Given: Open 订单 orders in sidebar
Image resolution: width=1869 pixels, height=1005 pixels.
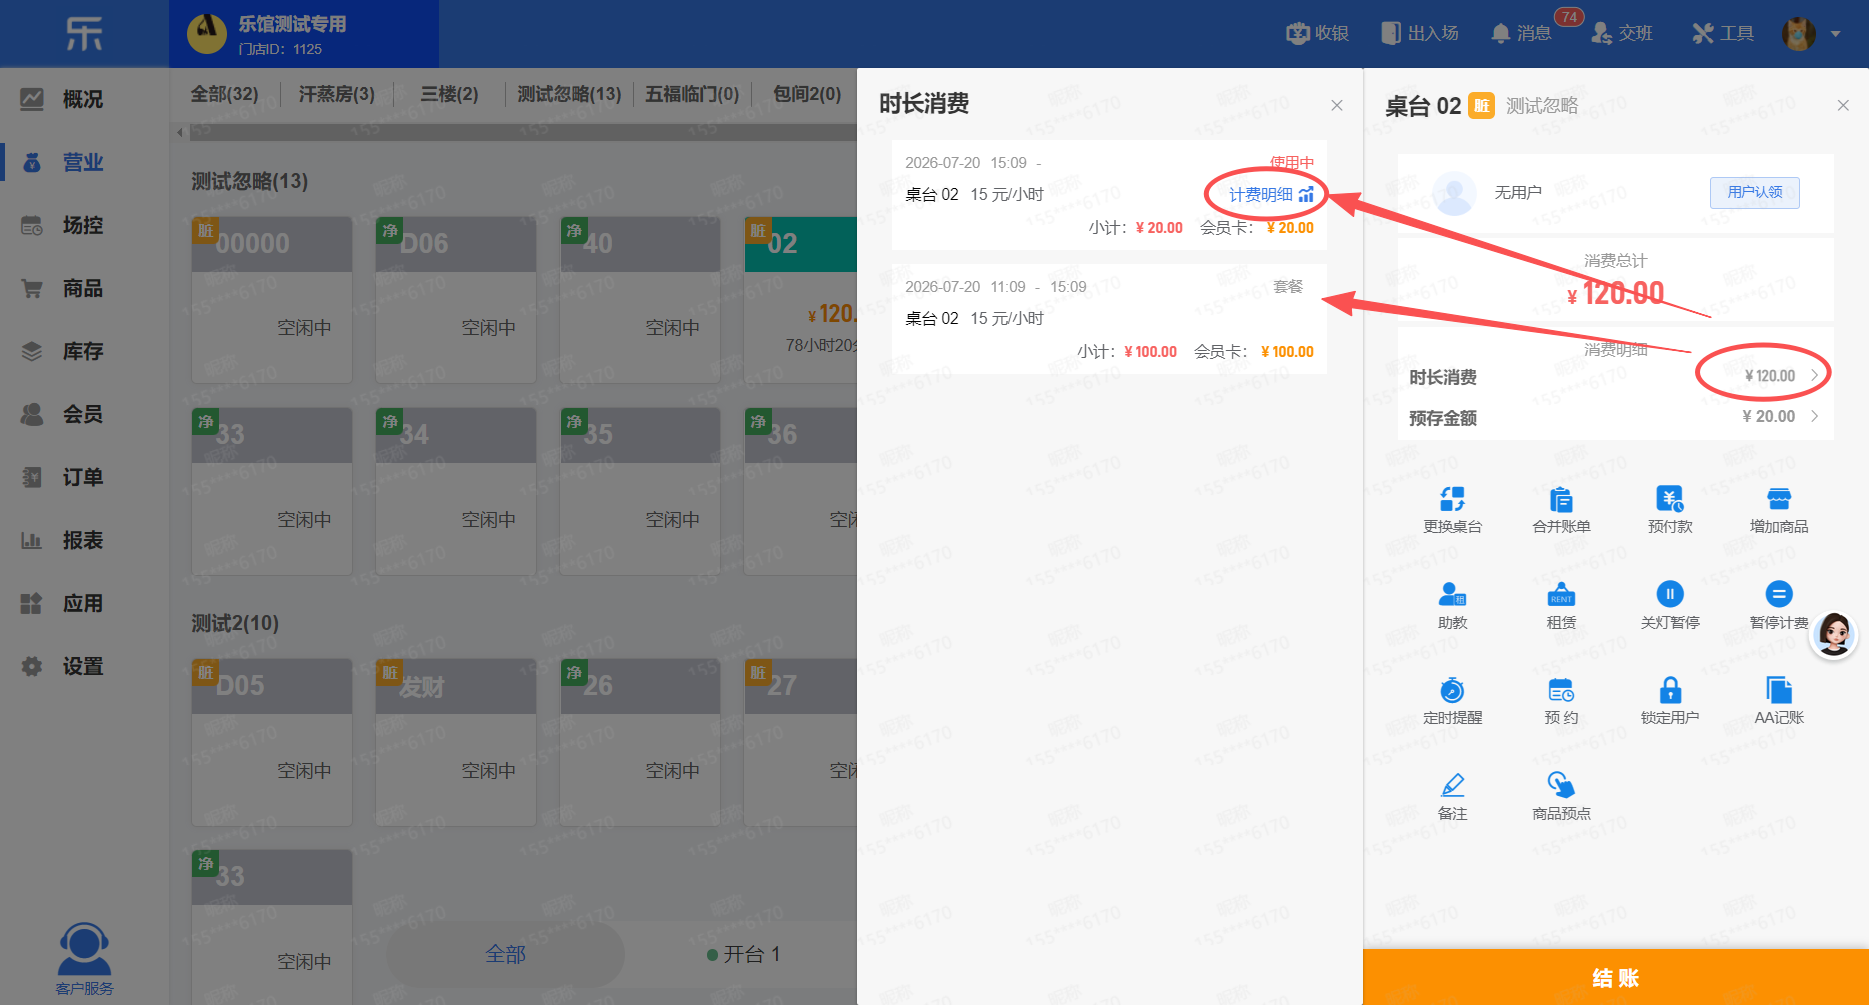Looking at the screenshot, I should (84, 477).
